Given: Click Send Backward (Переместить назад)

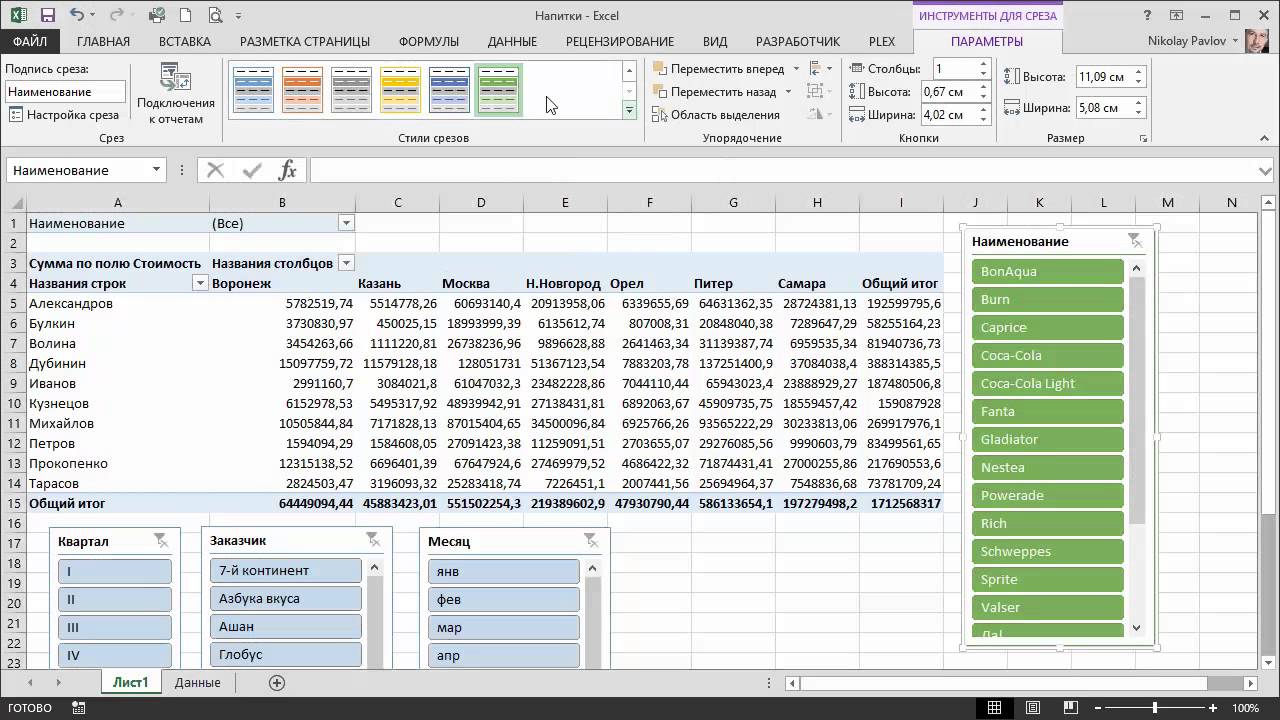Looking at the screenshot, I should pos(716,92).
